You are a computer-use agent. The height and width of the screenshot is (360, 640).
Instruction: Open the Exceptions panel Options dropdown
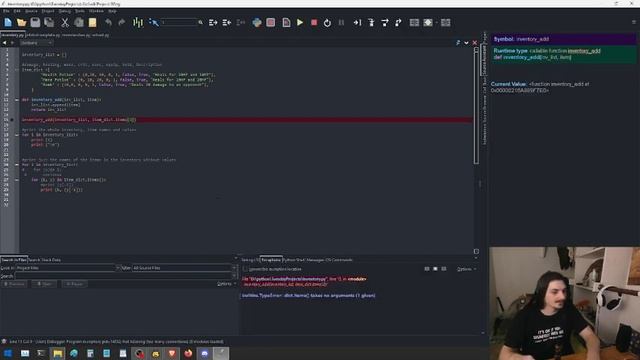pos(466,269)
